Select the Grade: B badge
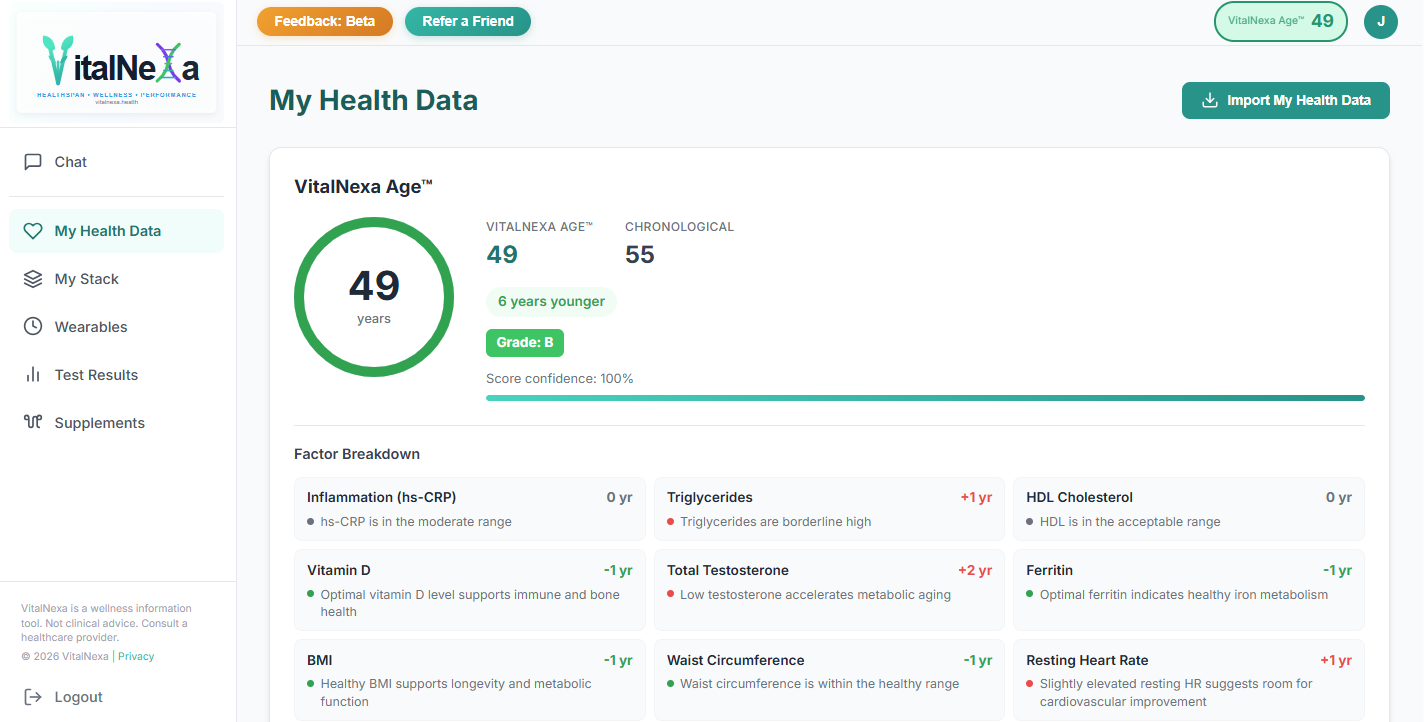 [x=524, y=342]
